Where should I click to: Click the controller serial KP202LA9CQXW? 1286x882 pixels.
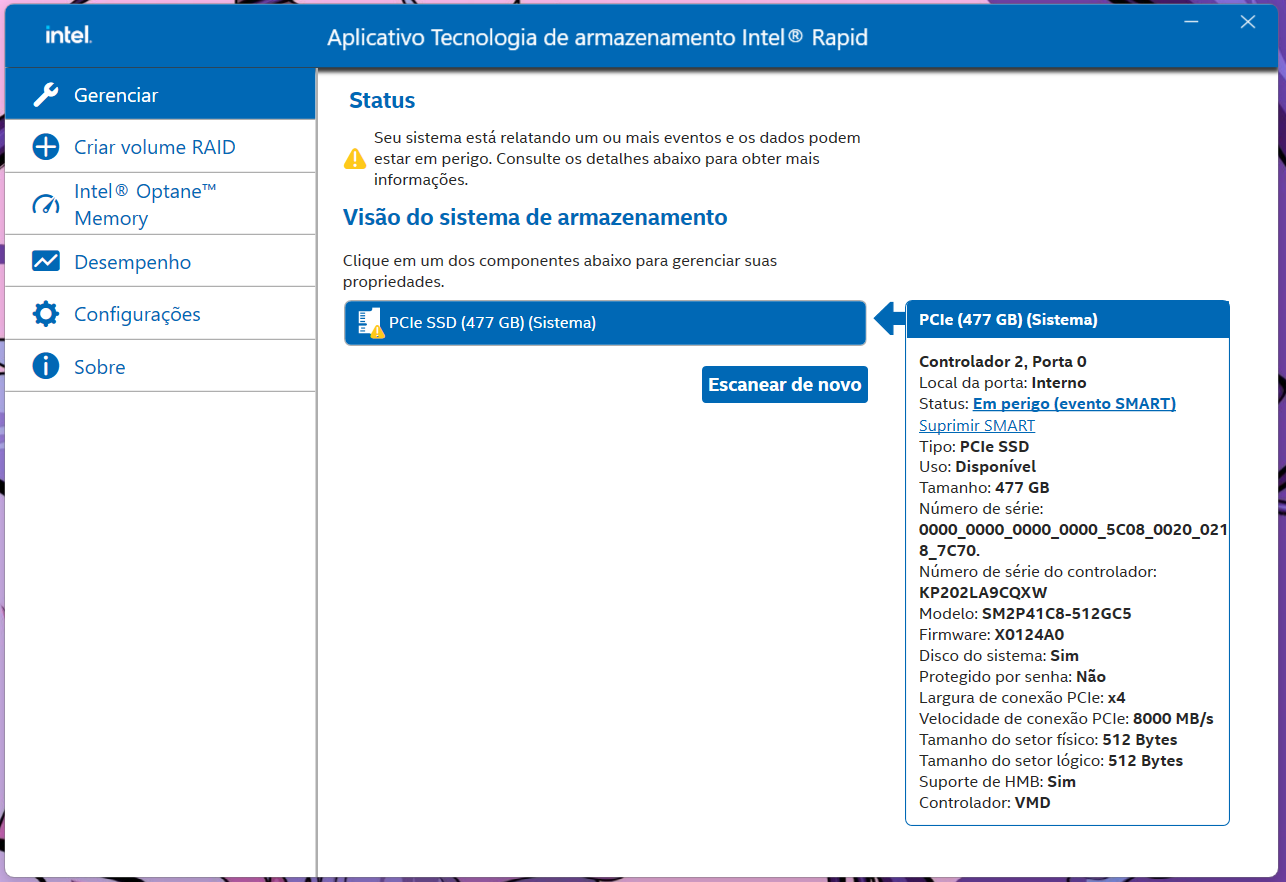coord(983,593)
